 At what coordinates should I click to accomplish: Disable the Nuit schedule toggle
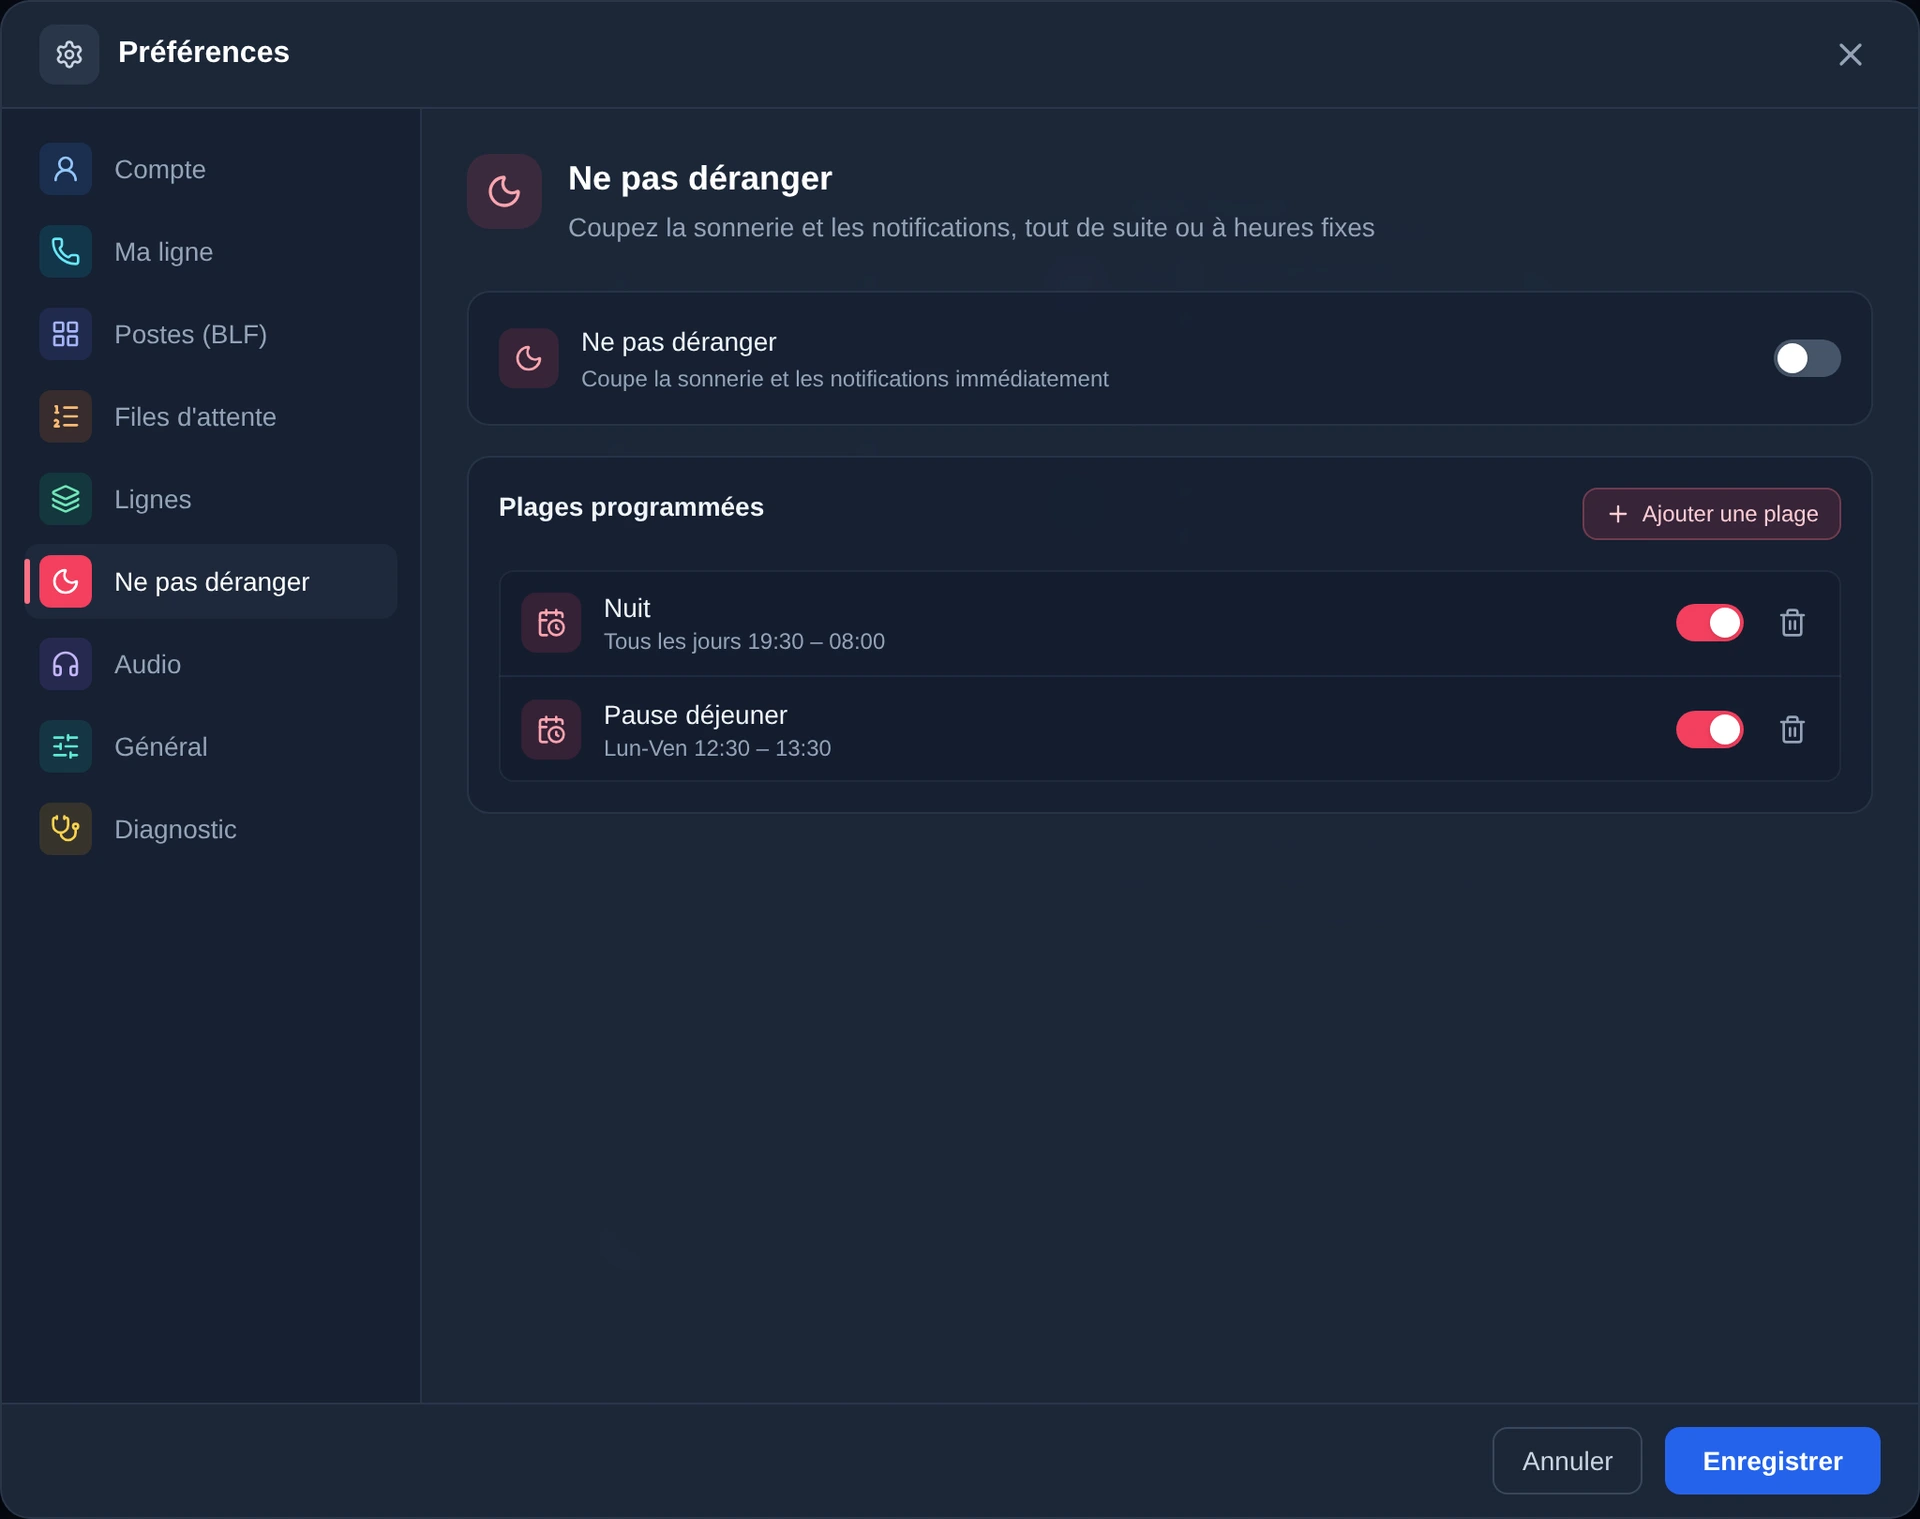point(1709,623)
